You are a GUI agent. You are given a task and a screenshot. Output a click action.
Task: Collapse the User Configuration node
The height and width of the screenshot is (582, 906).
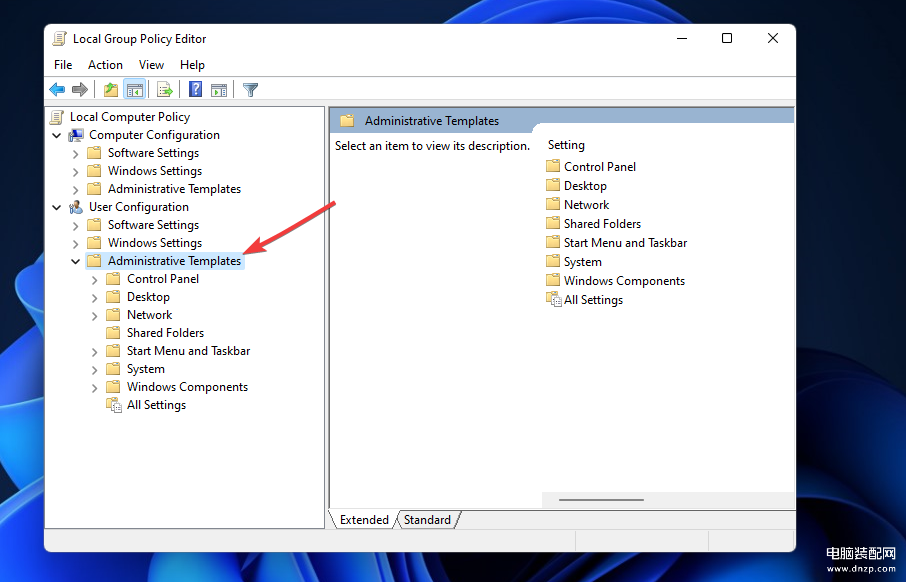57,207
